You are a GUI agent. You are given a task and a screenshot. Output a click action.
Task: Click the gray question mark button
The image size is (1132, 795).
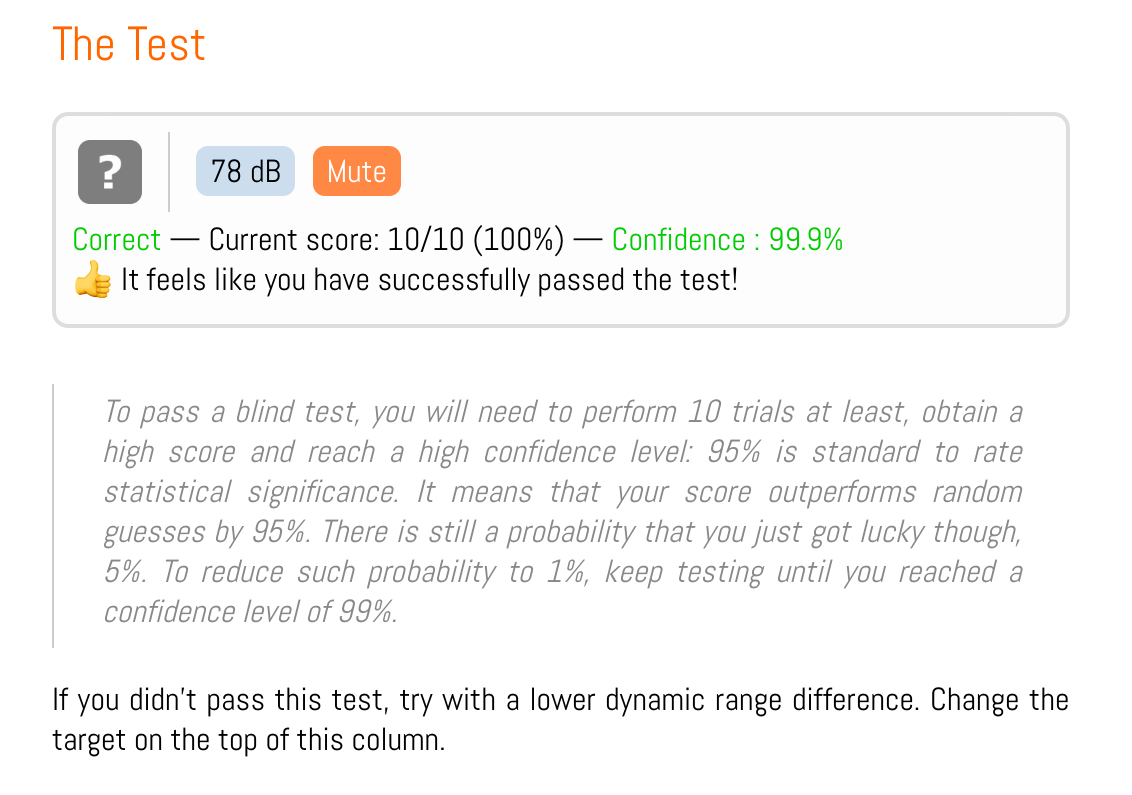click(x=110, y=172)
